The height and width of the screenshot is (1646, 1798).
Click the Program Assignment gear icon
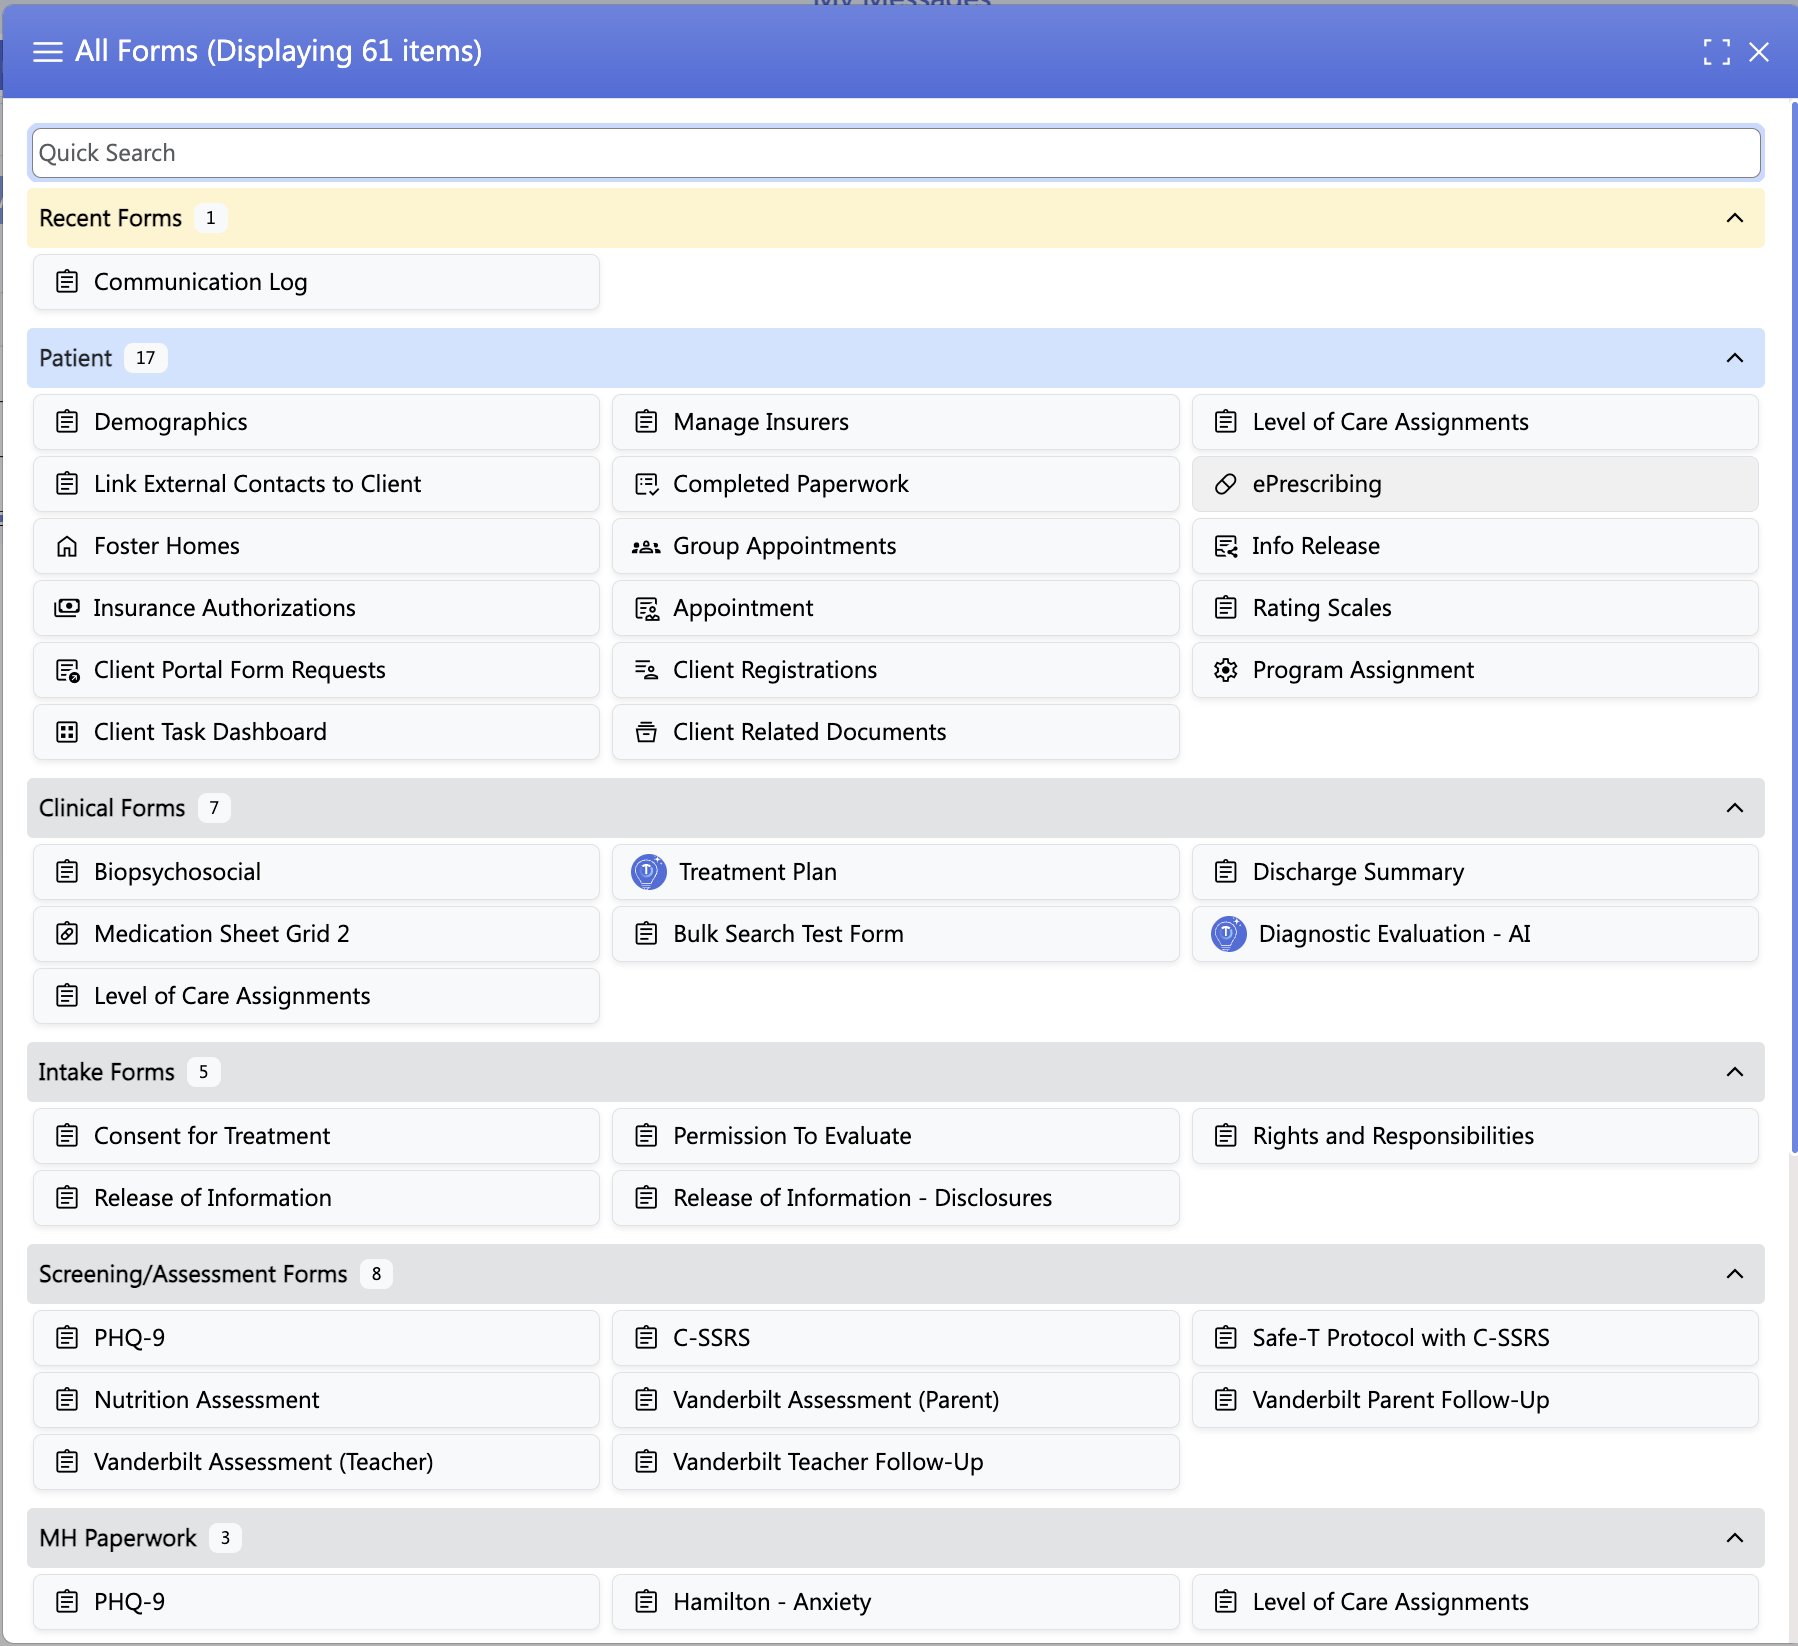tap(1226, 670)
